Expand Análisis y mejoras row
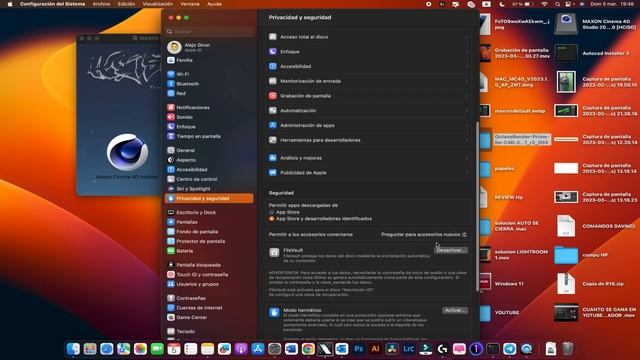The width and height of the screenshot is (640, 360). point(368,158)
